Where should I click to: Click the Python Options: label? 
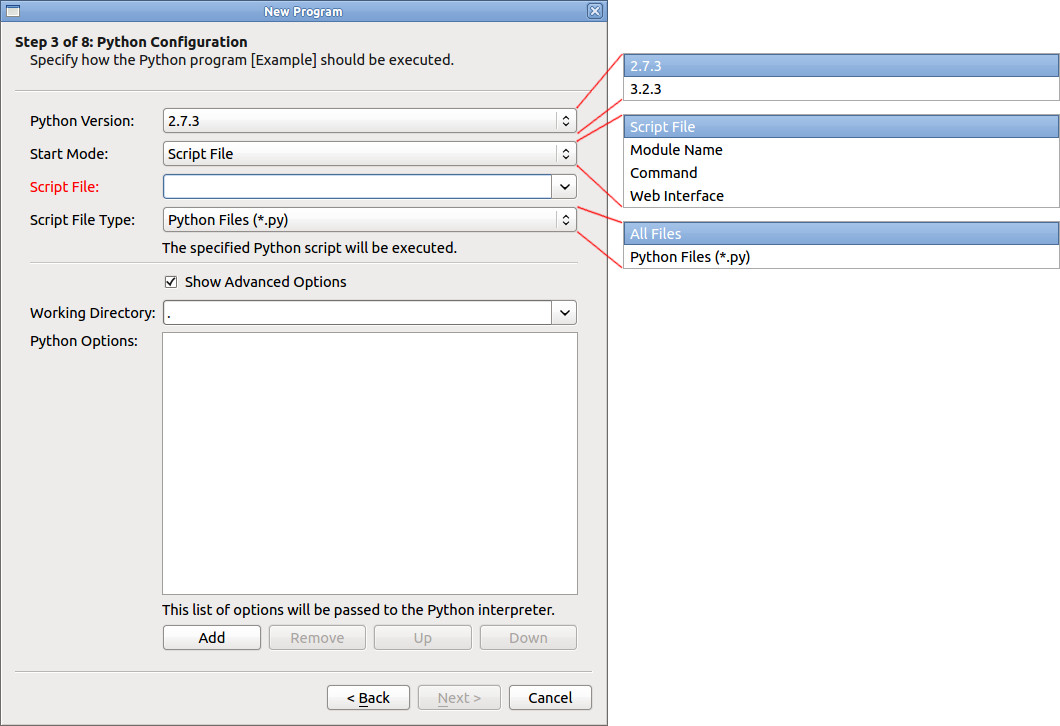(84, 341)
